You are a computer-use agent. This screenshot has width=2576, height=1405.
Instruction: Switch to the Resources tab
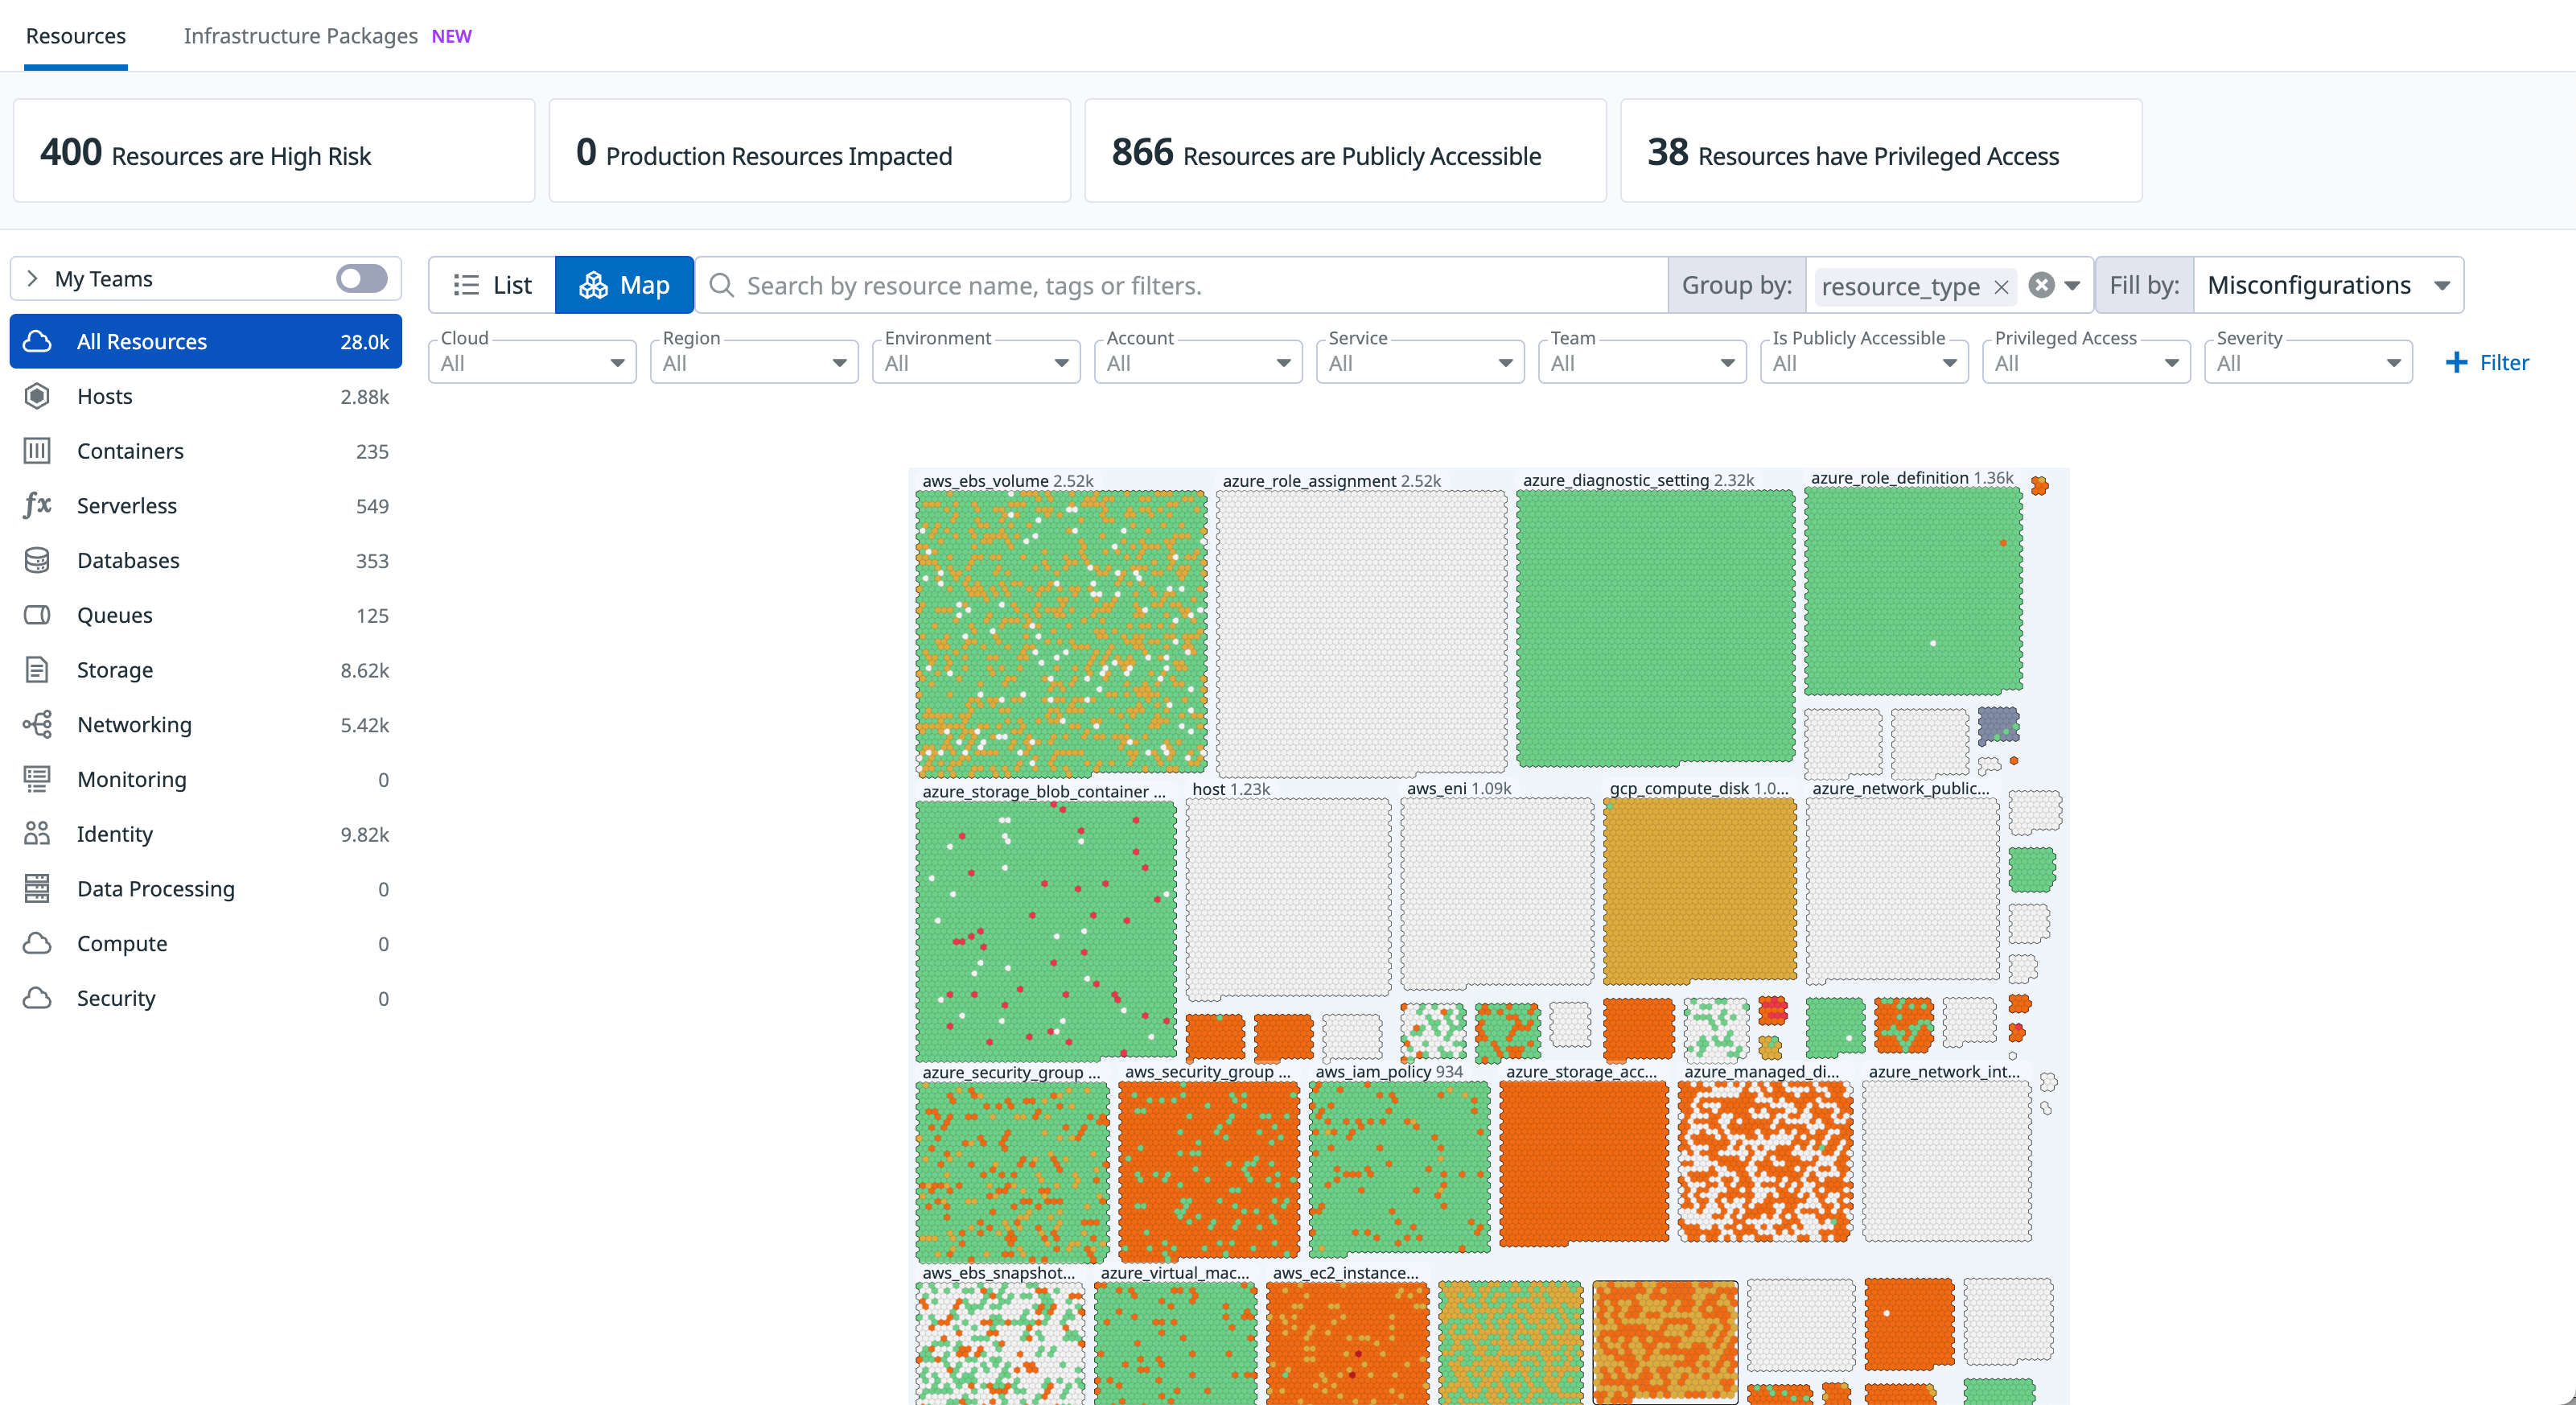coord(76,36)
